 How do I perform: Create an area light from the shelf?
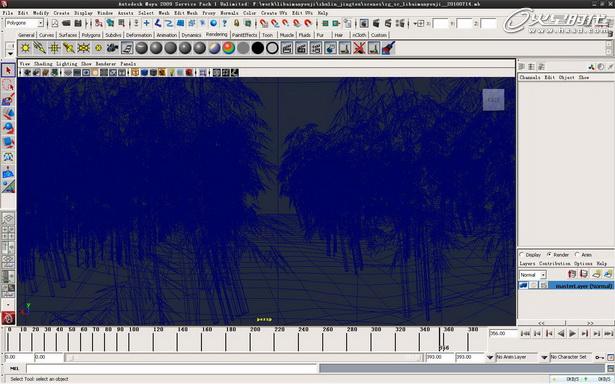(x=84, y=48)
